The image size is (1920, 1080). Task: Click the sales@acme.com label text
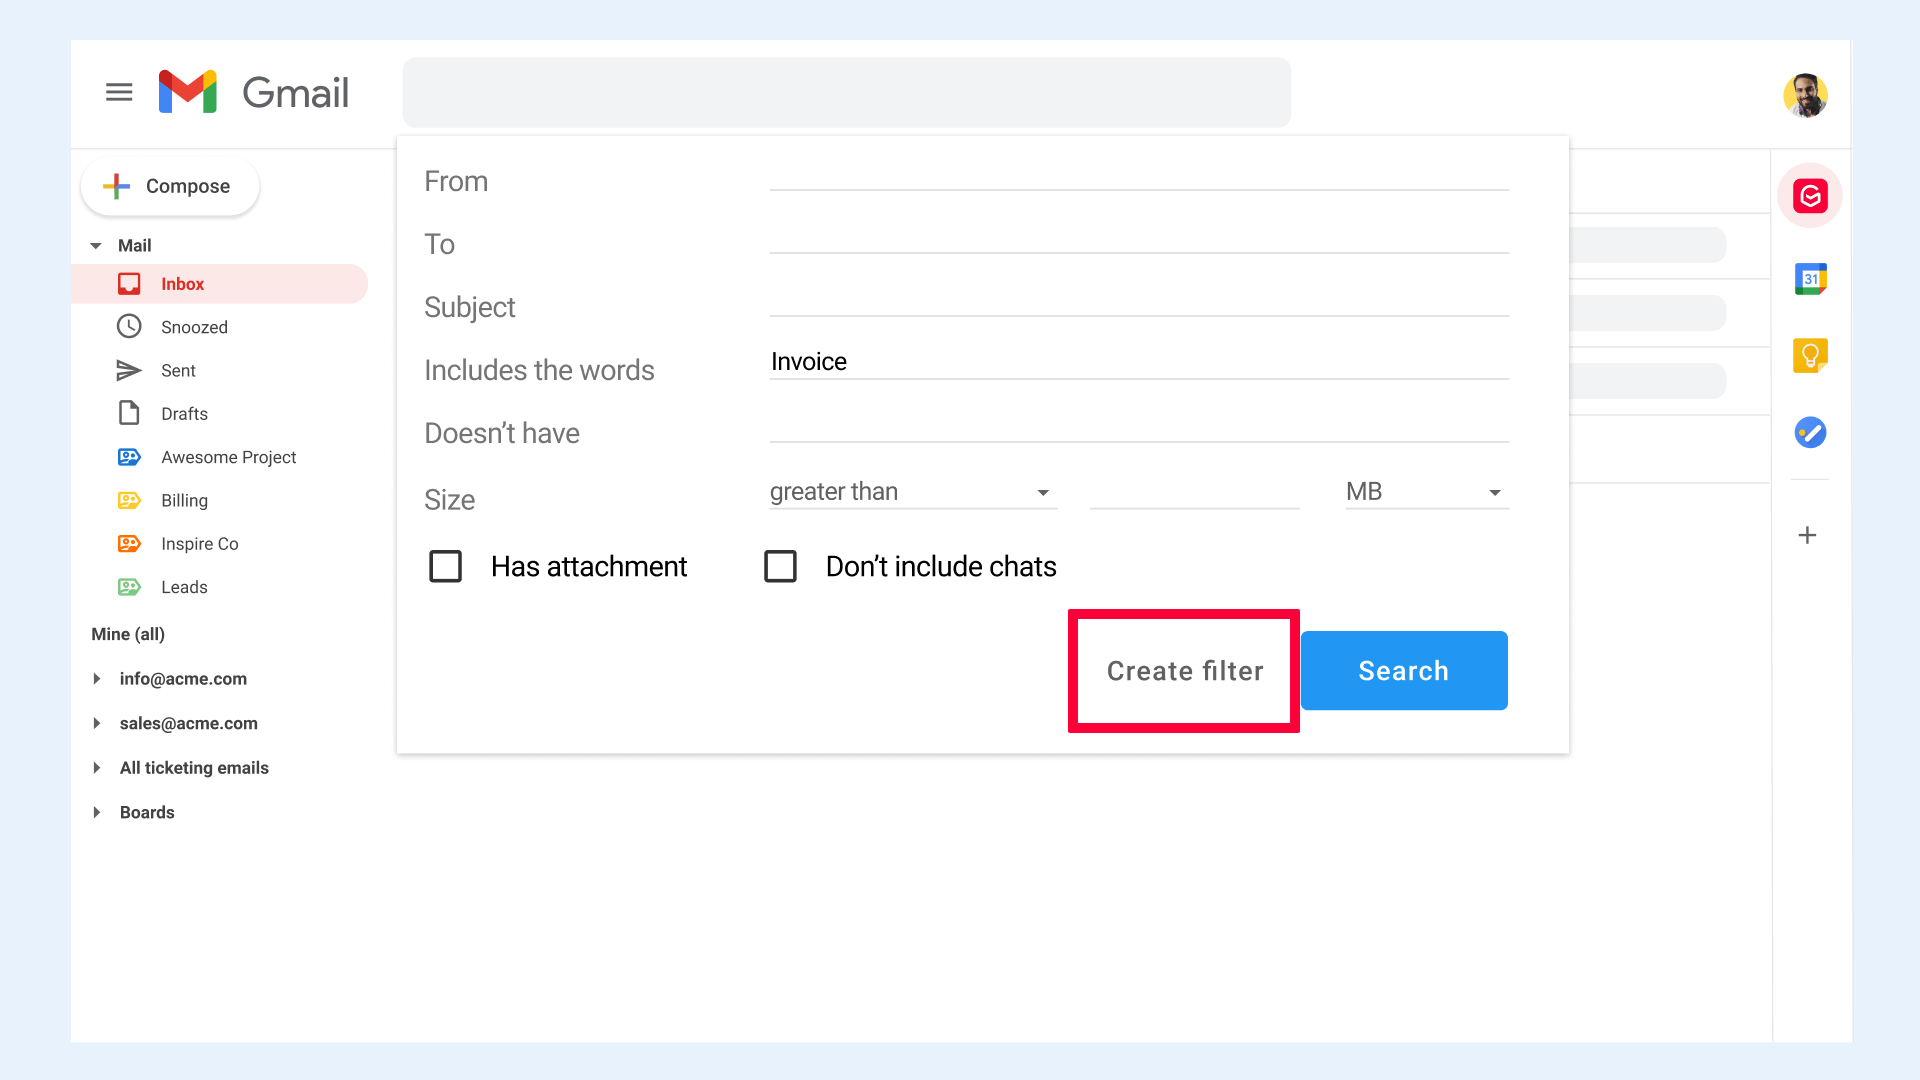tap(189, 723)
